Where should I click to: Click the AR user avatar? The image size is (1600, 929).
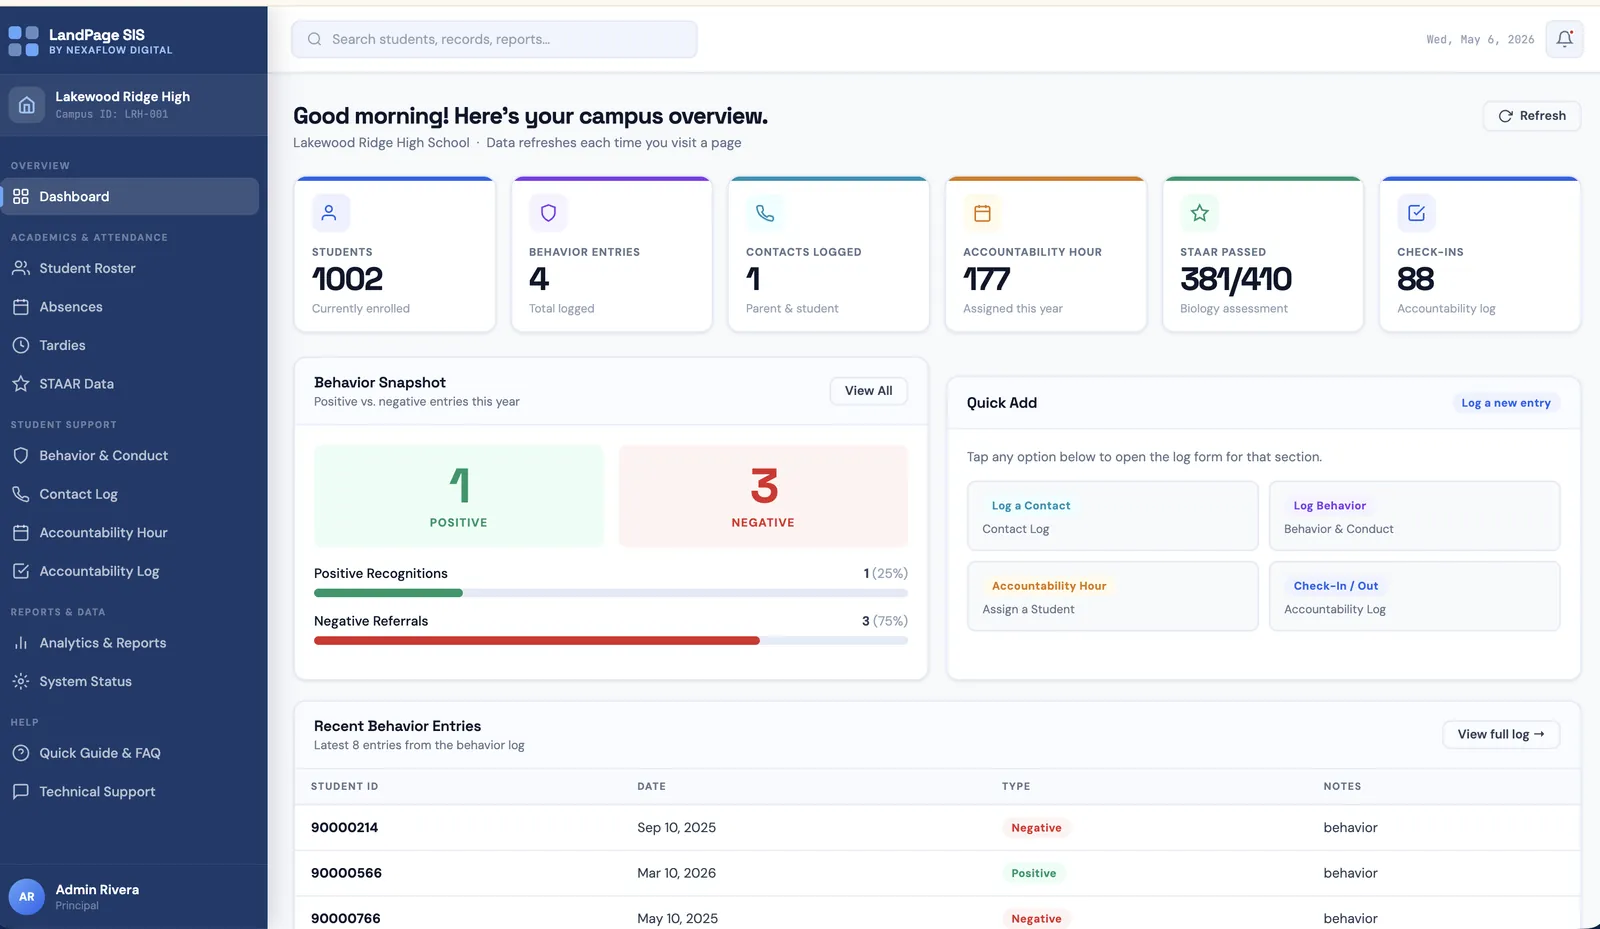point(27,897)
